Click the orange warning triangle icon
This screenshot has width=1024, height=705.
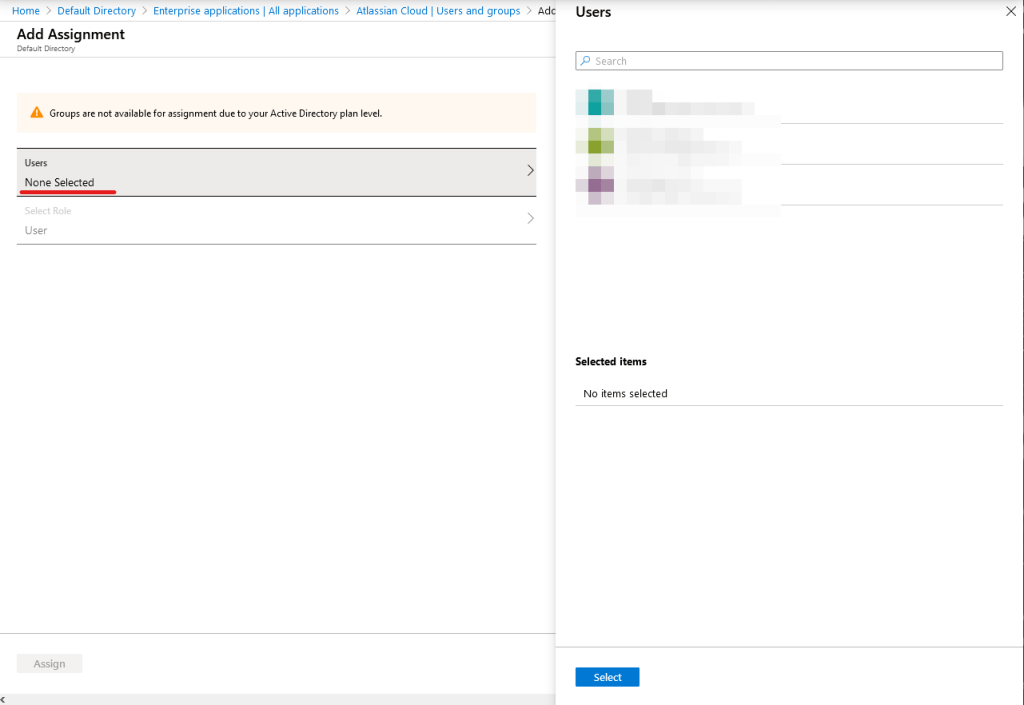[x=37, y=113]
